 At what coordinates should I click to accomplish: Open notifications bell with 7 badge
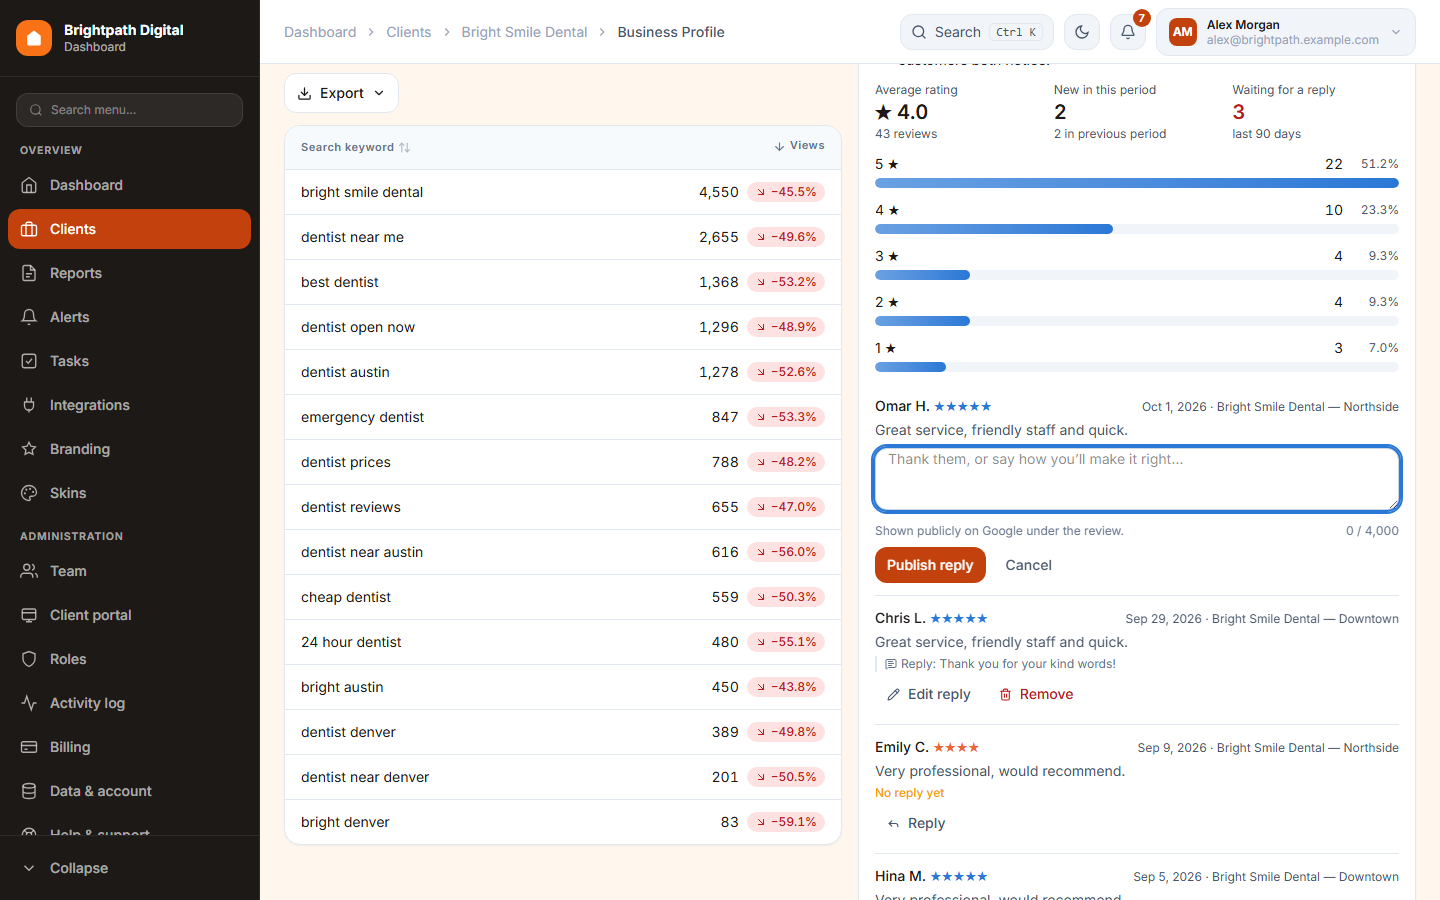(1128, 32)
